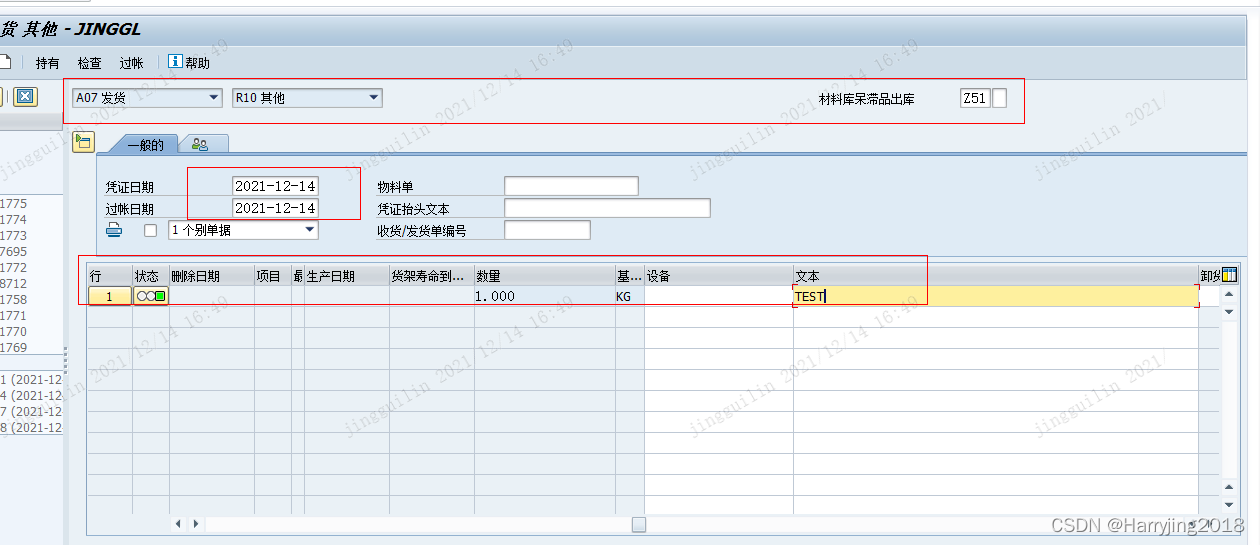The image size is (1260, 545).
Task: Open the table column settings icon
Action: pyautogui.click(x=1229, y=275)
